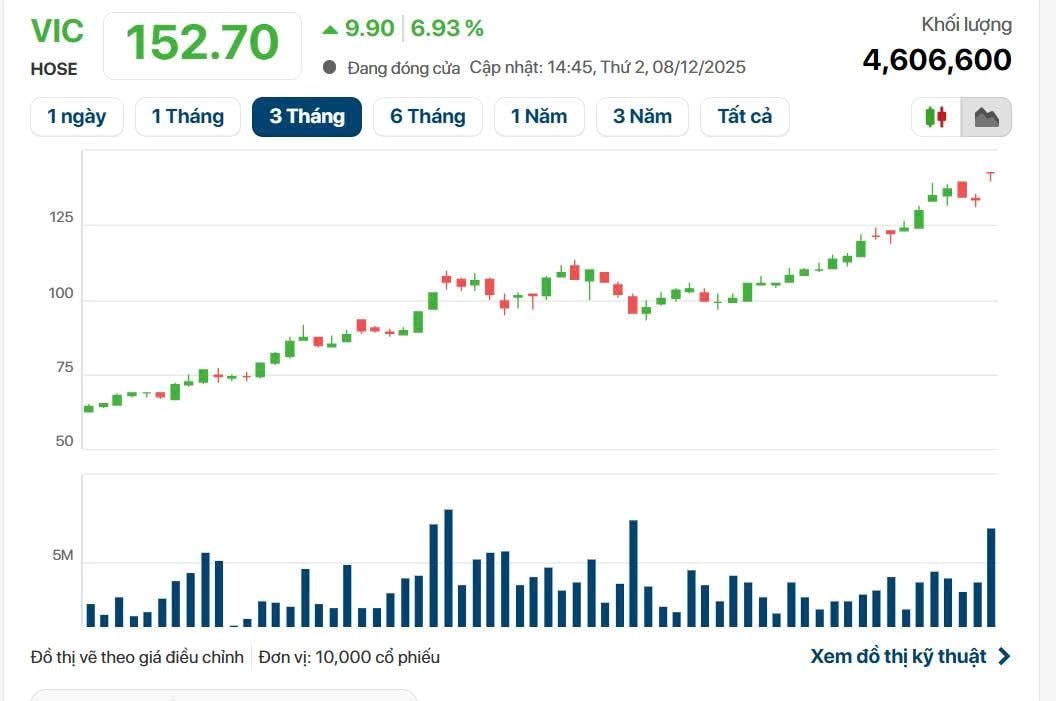
Task: Click the last volume bar on the right
Action: [991, 577]
